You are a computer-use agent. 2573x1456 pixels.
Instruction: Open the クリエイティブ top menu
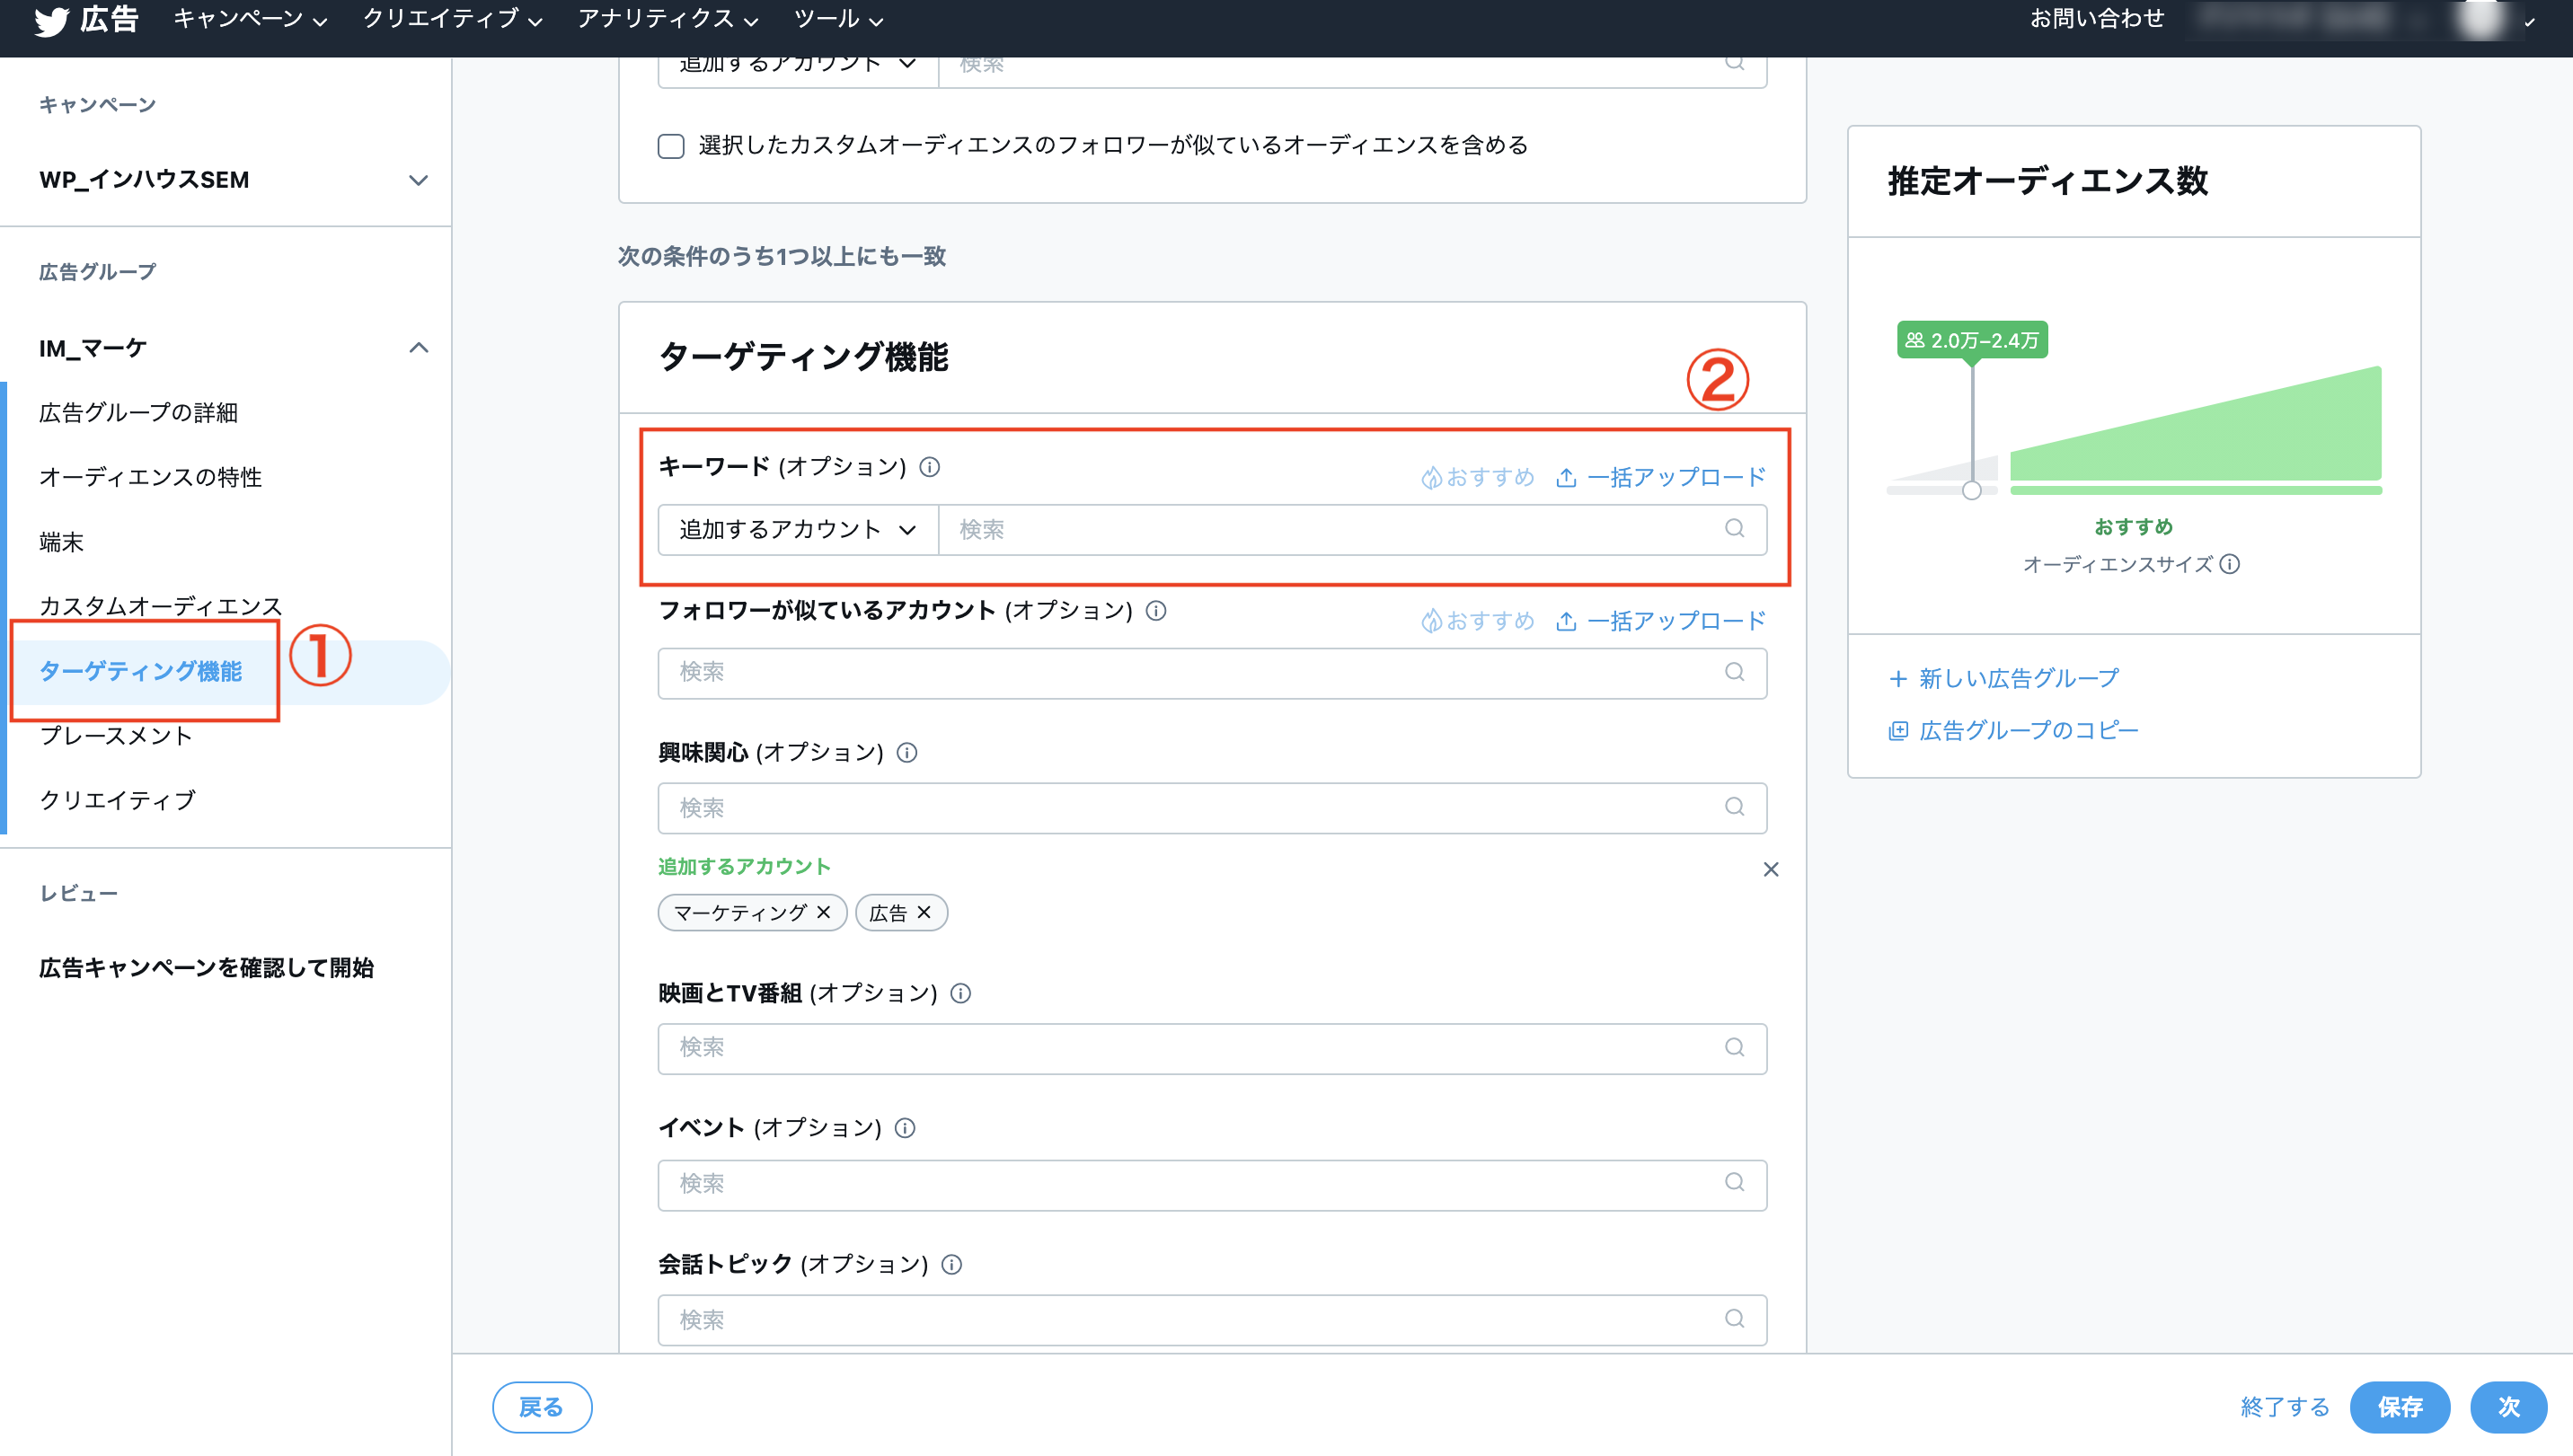pyautogui.click(x=451, y=19)
